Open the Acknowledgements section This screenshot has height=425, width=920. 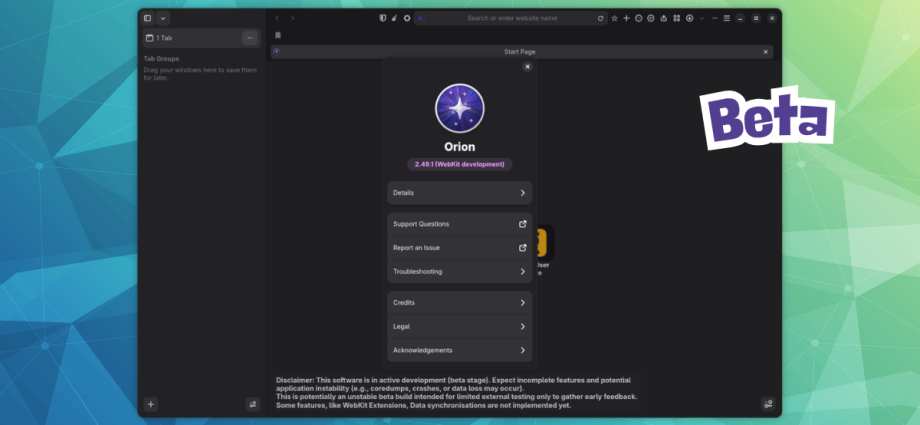coord(459,350)
